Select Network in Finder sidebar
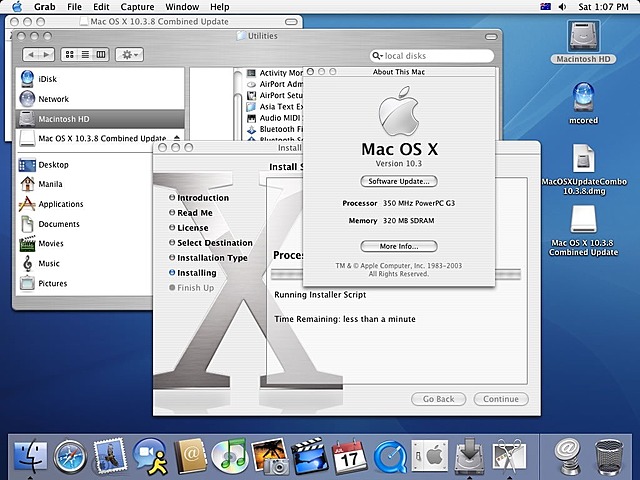 [x=100, y=99]
